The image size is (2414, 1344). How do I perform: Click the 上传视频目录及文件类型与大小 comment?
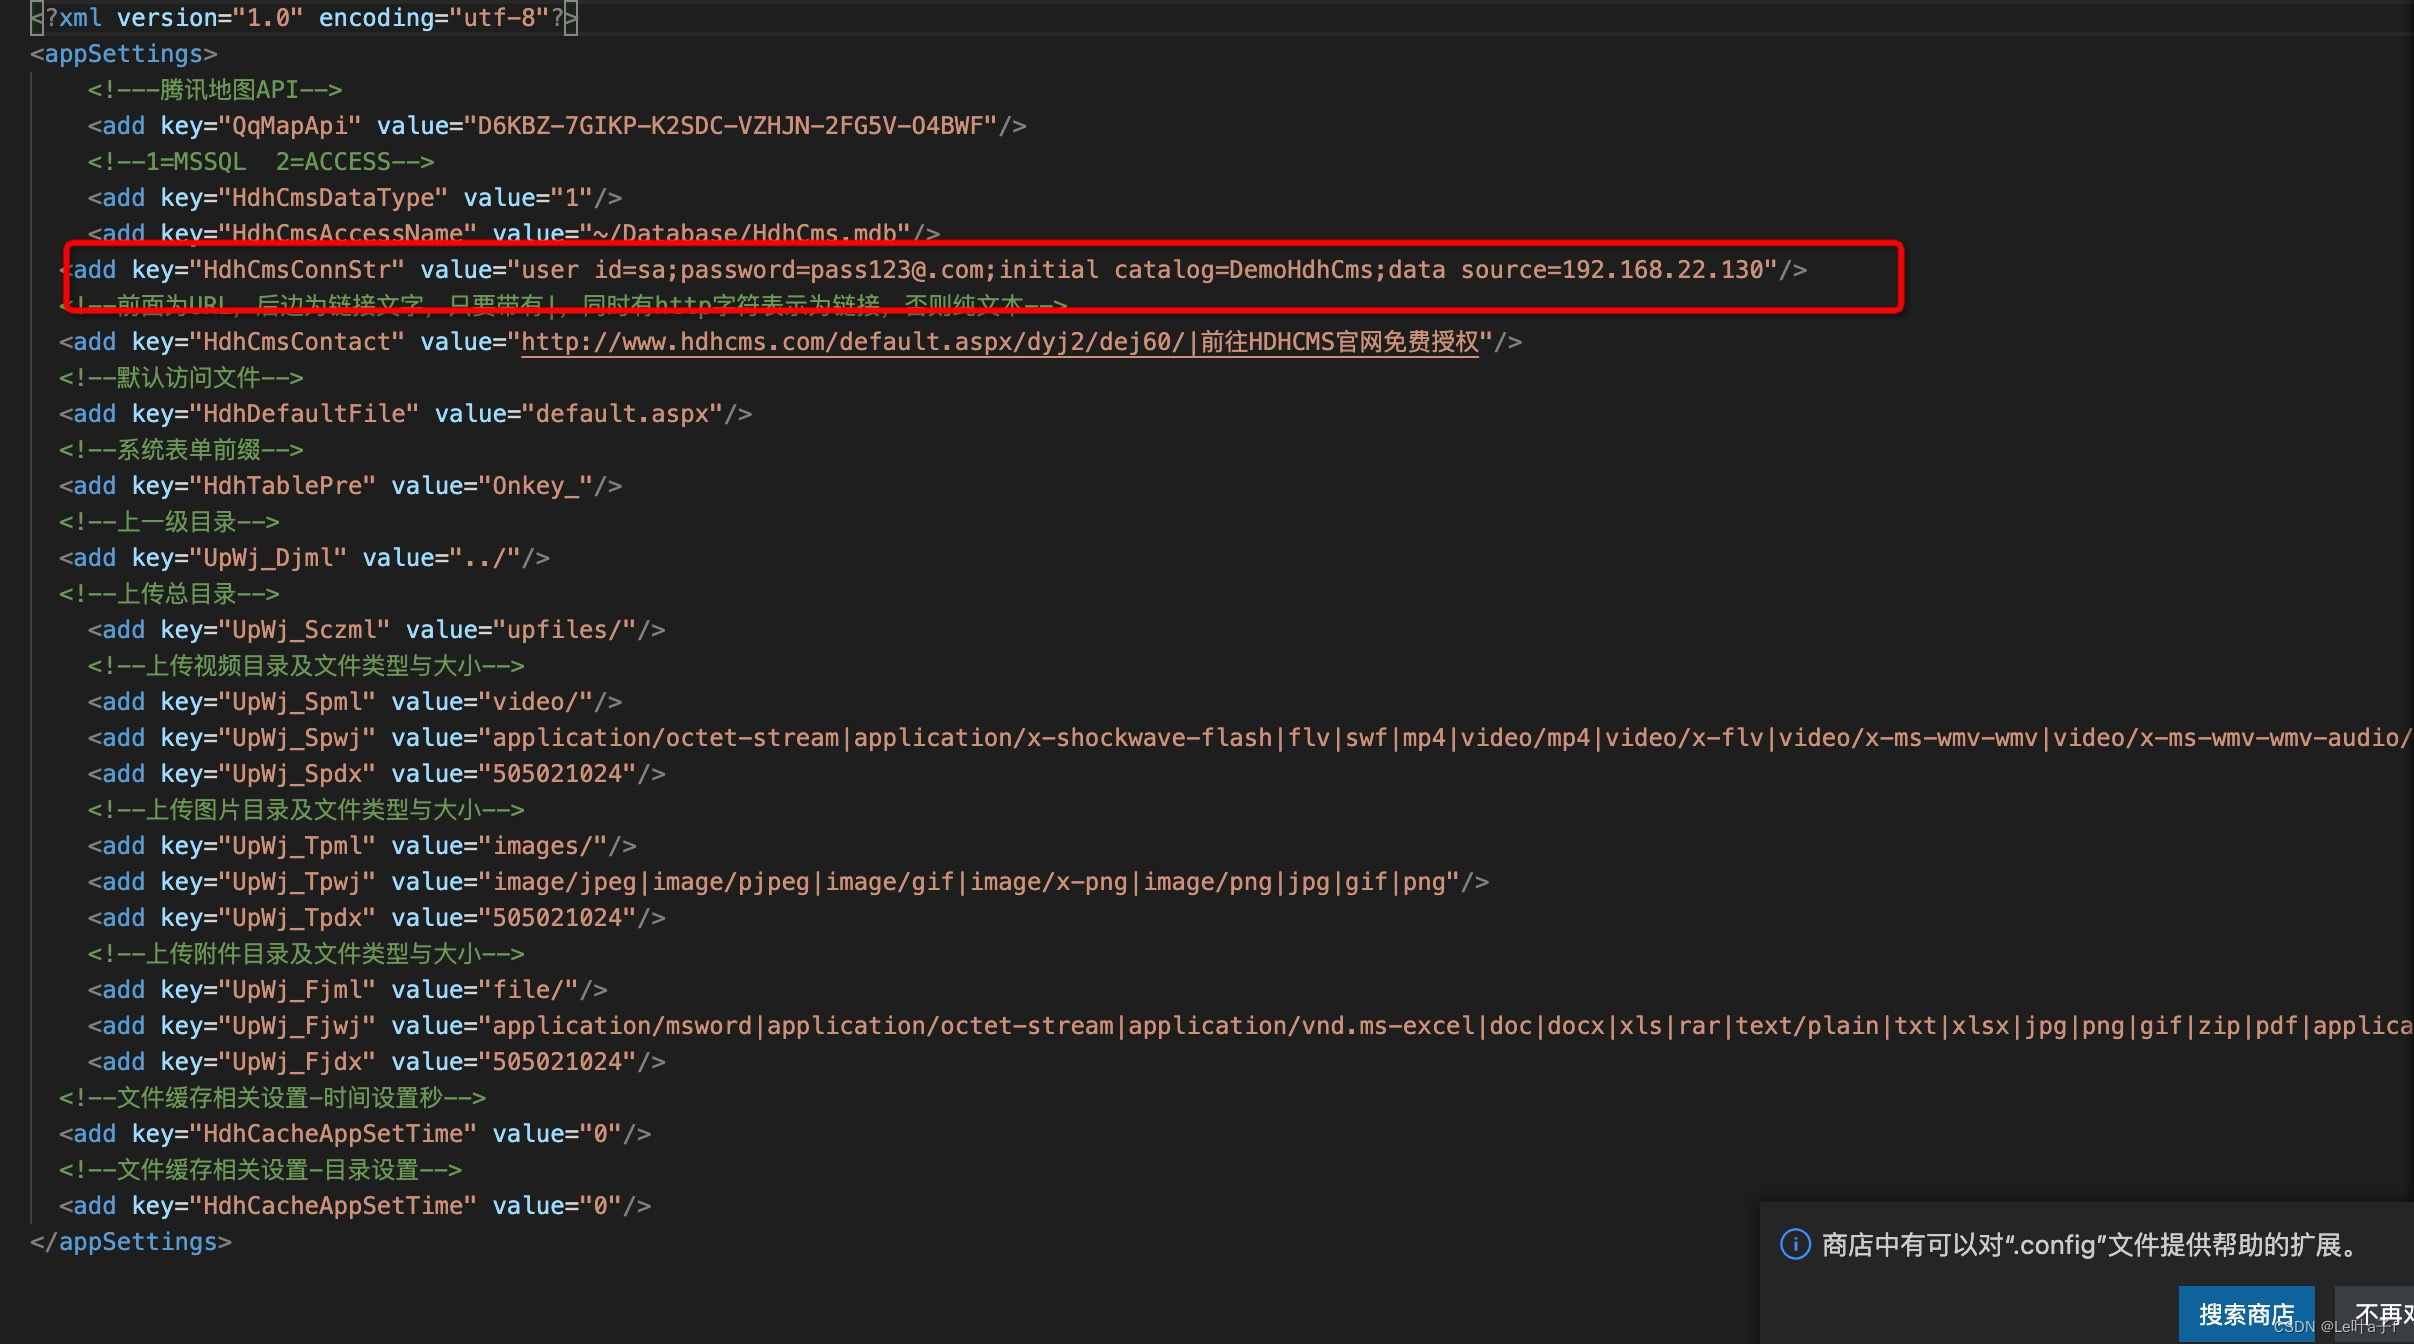306,666
